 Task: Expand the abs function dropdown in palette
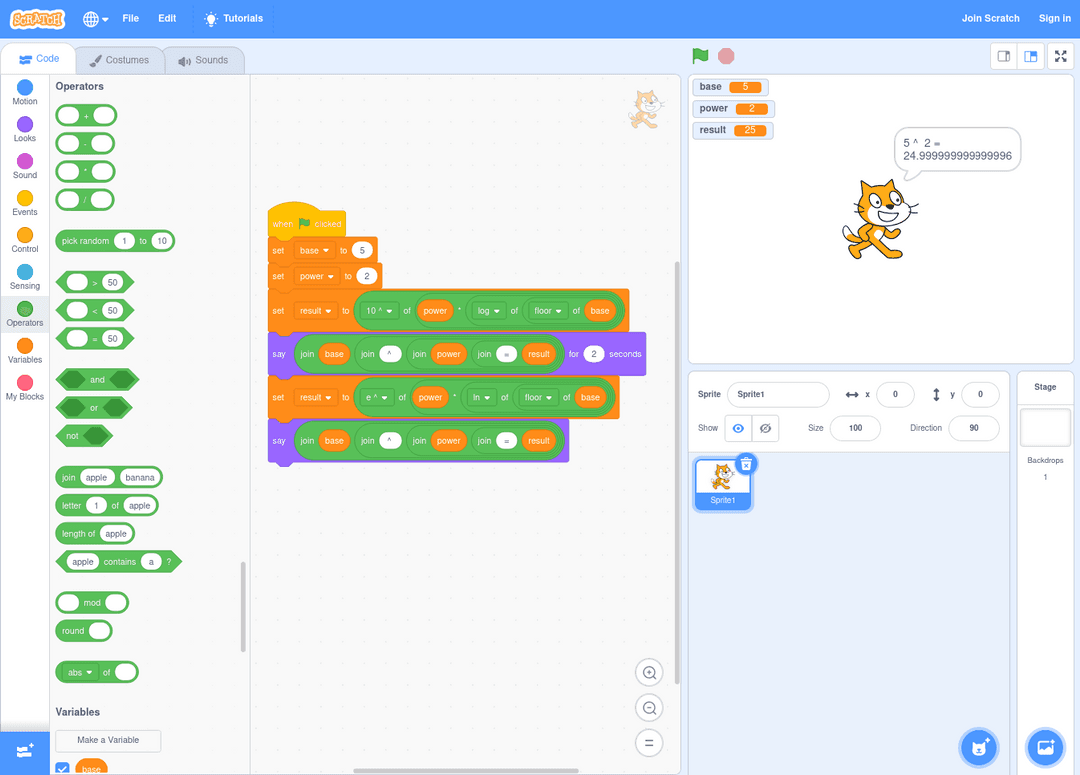pos(81,672)
